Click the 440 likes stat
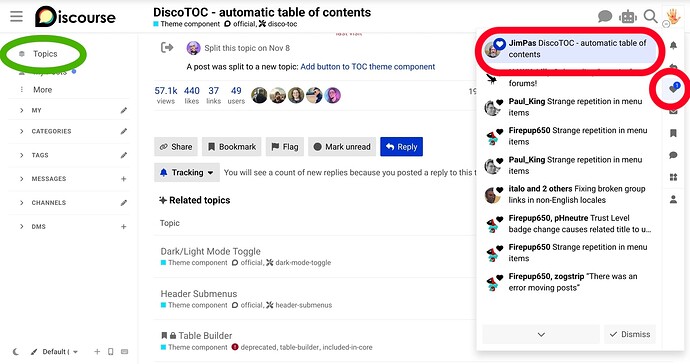Viewport: 690px width, 364px height. (191, 95)
